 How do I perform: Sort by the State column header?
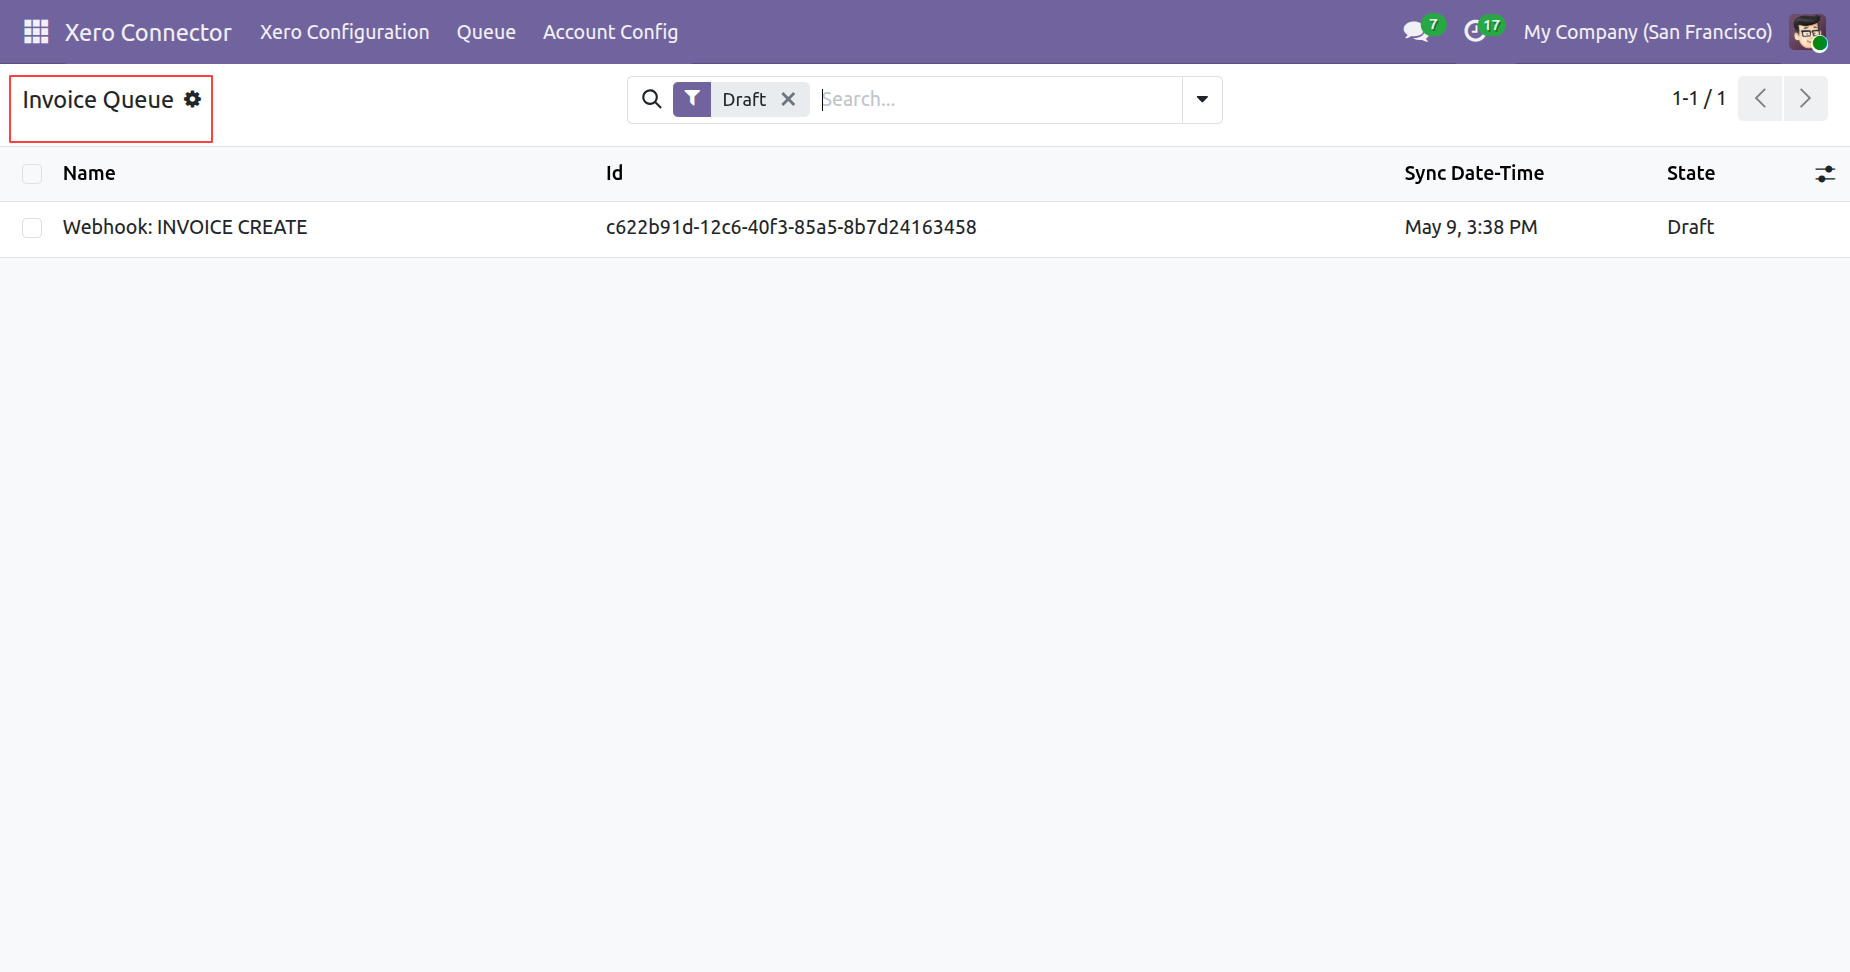tap(1691, 173)
